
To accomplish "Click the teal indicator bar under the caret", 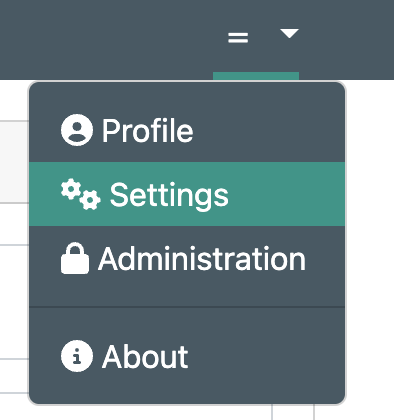I will (x=256, y=76).
